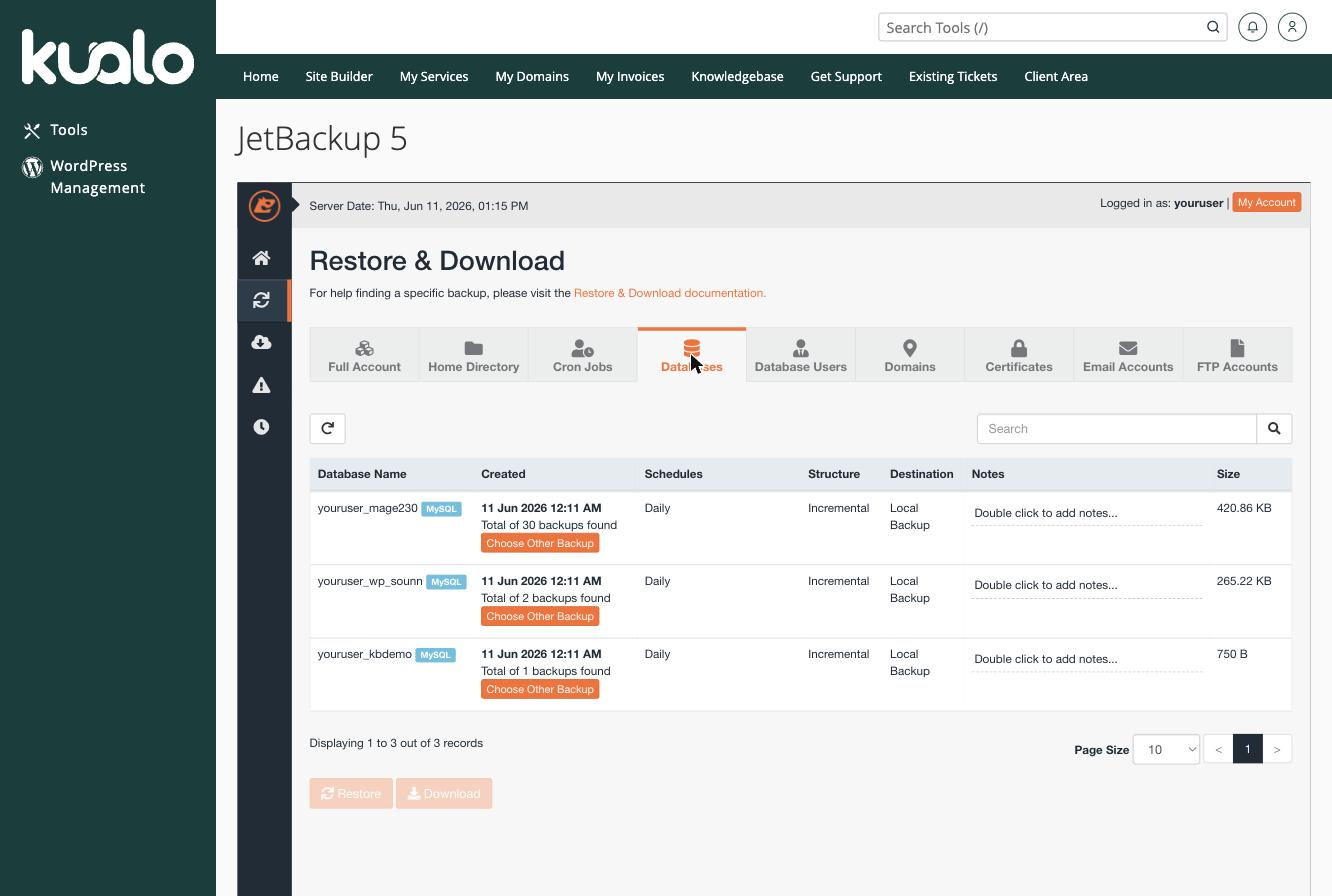Switch to the Email Accounts tab
The width and height of the screenshot is (1332, 896).
[x=1128, y=355]
